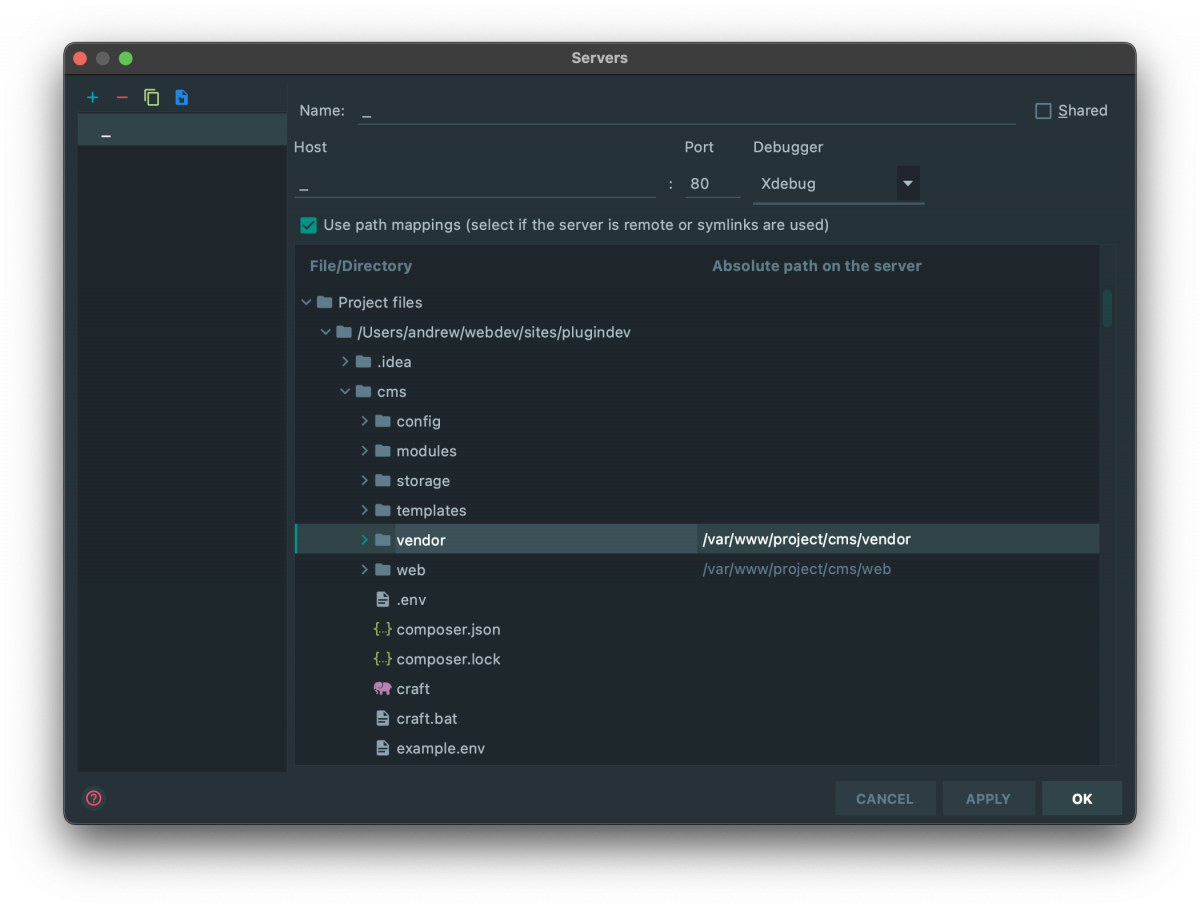This screenshot has height=909, width=1200.
Task: Click the Host input field
Action: [x=475, y=184]
